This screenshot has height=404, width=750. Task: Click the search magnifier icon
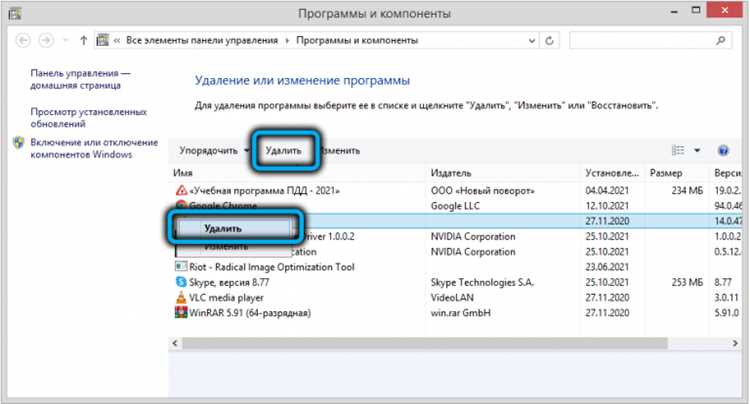[720, 41]
